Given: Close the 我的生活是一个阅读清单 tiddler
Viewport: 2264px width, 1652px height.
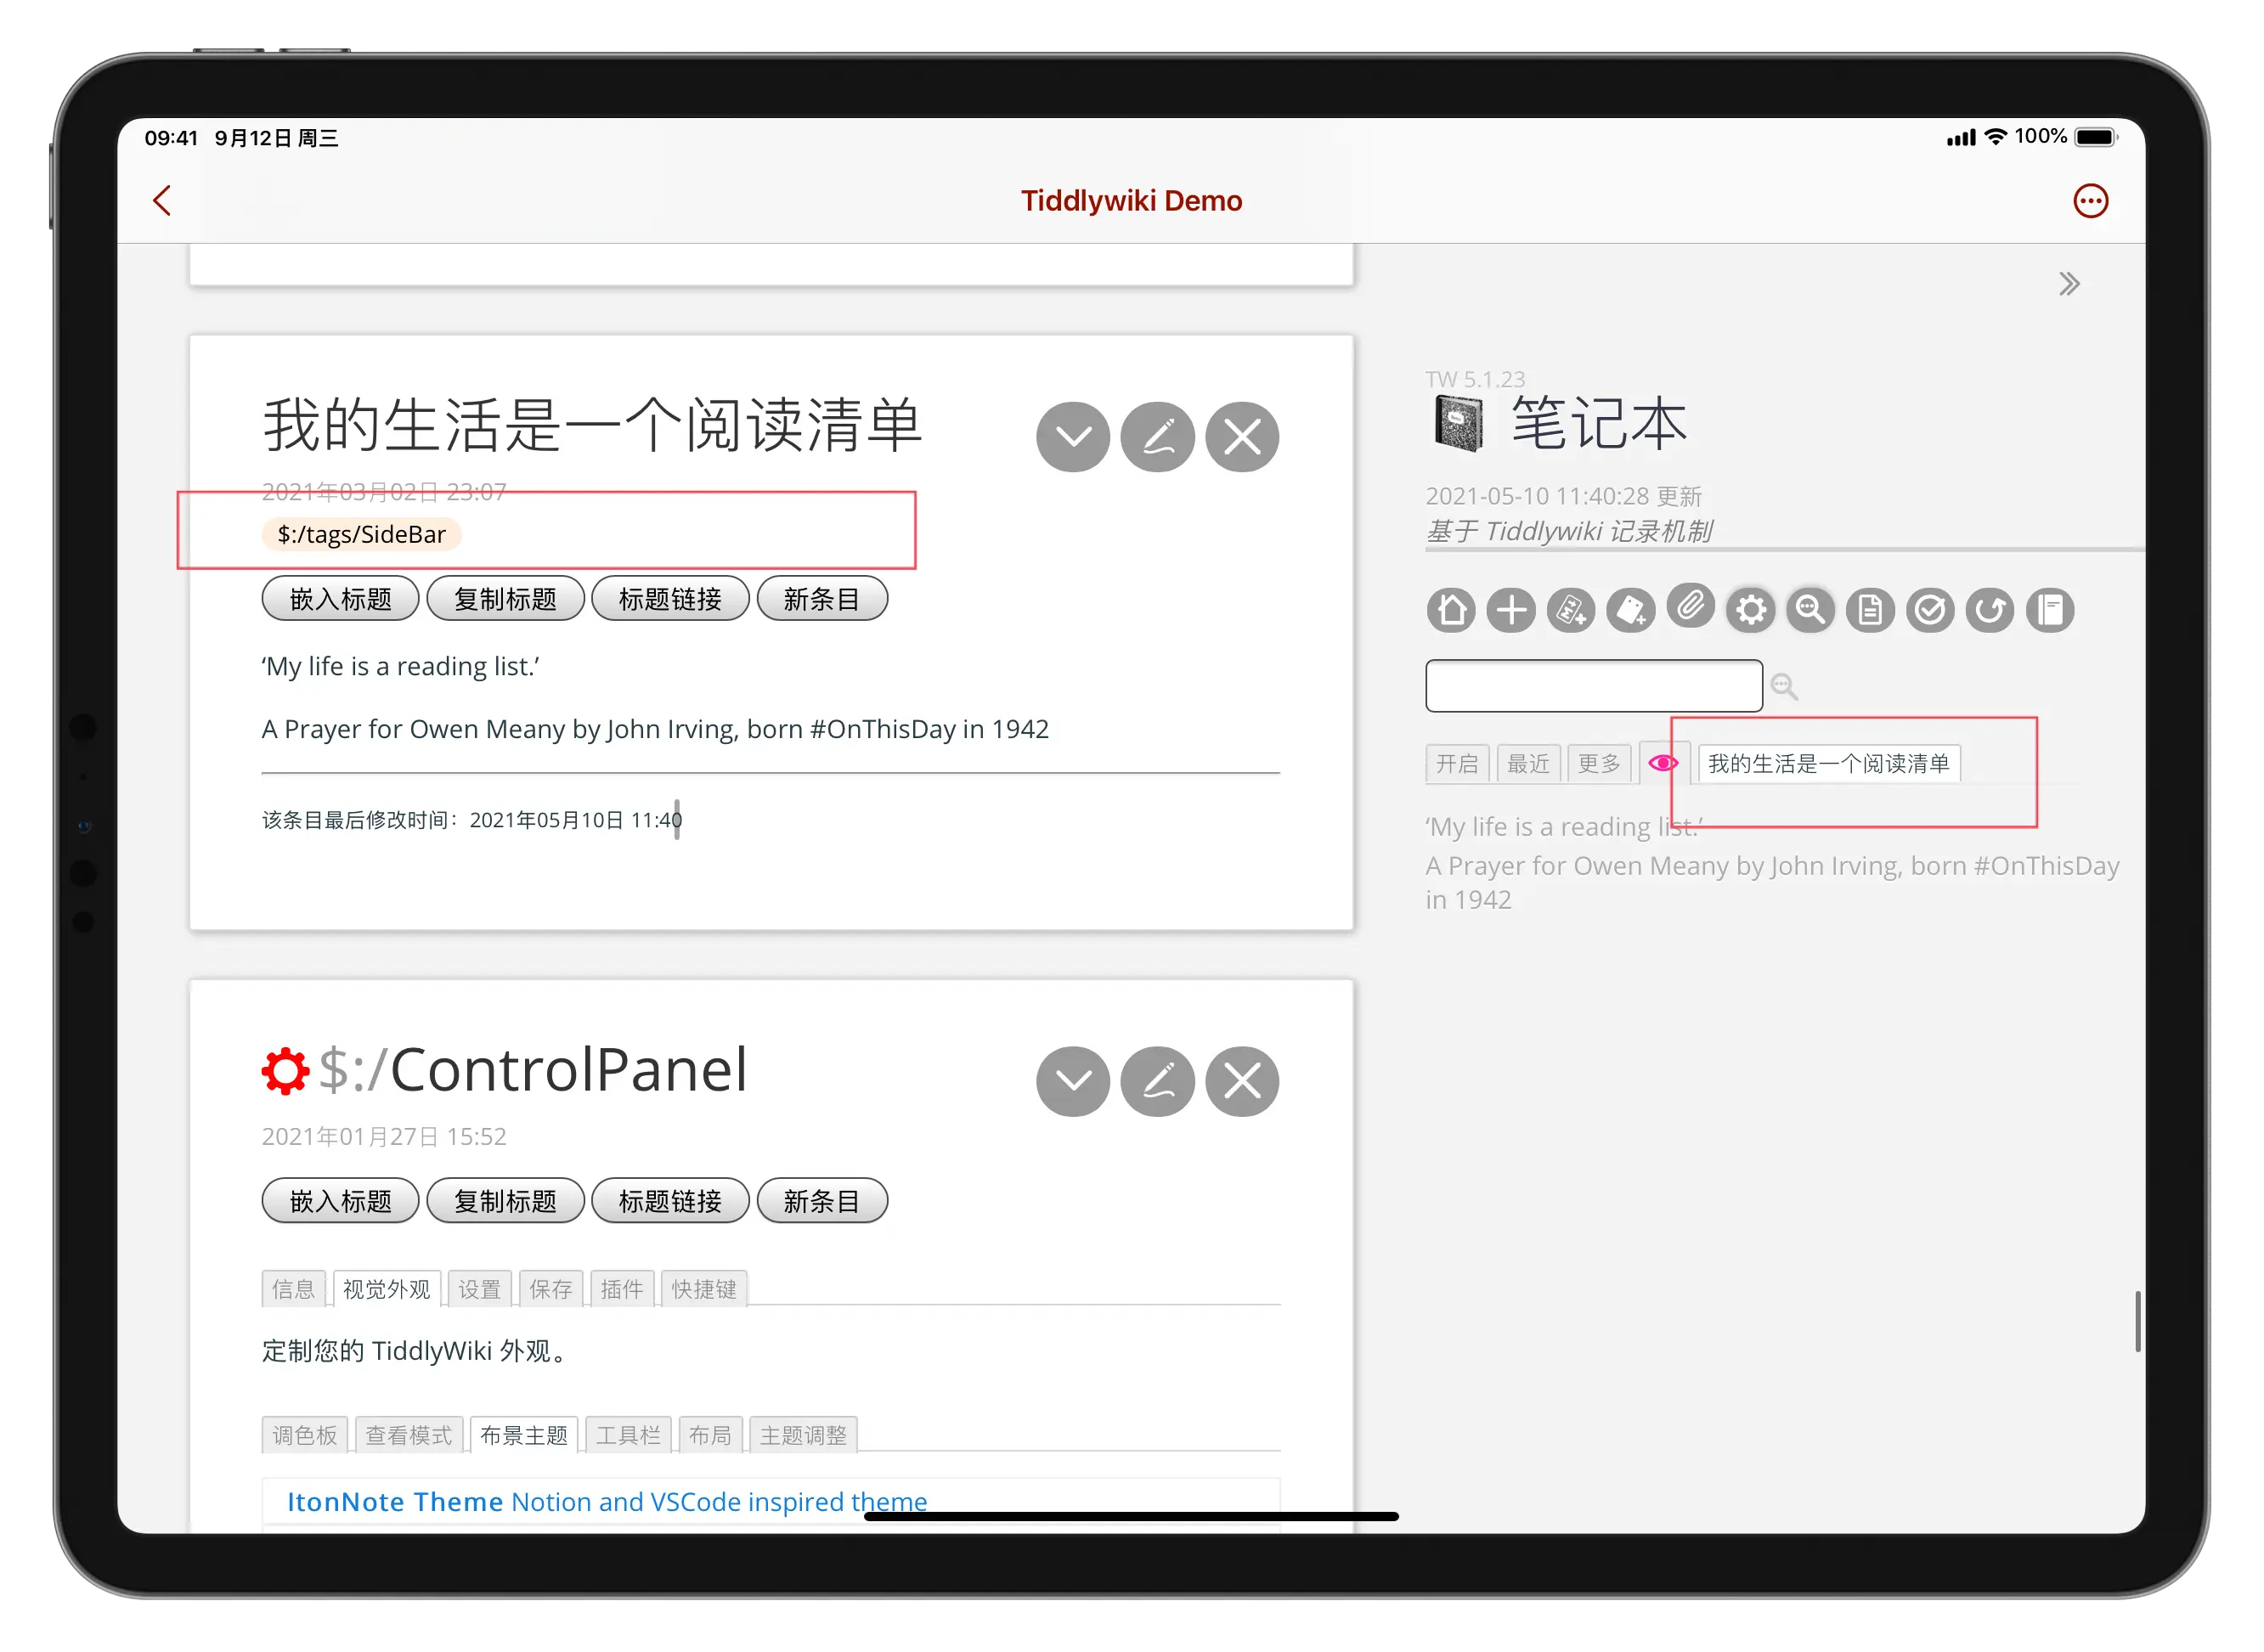Looking at the screenshot, I should pos(1242,437).
